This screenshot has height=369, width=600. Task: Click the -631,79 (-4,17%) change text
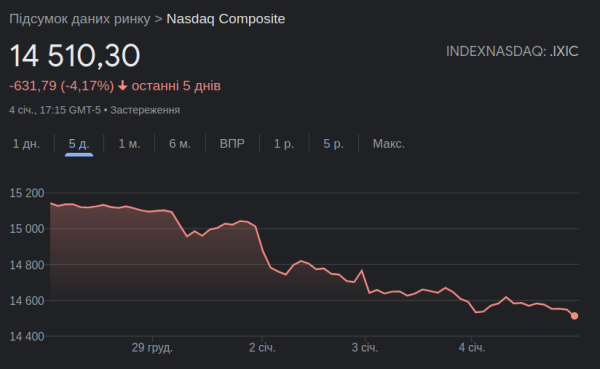(62, 86)
